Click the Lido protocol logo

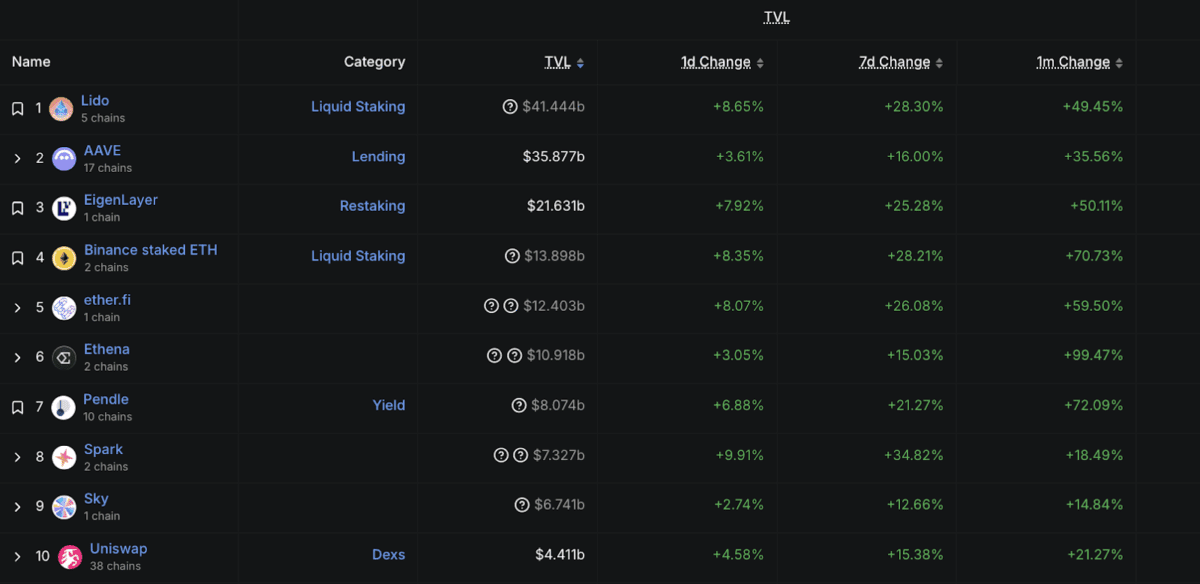[62, 109]
